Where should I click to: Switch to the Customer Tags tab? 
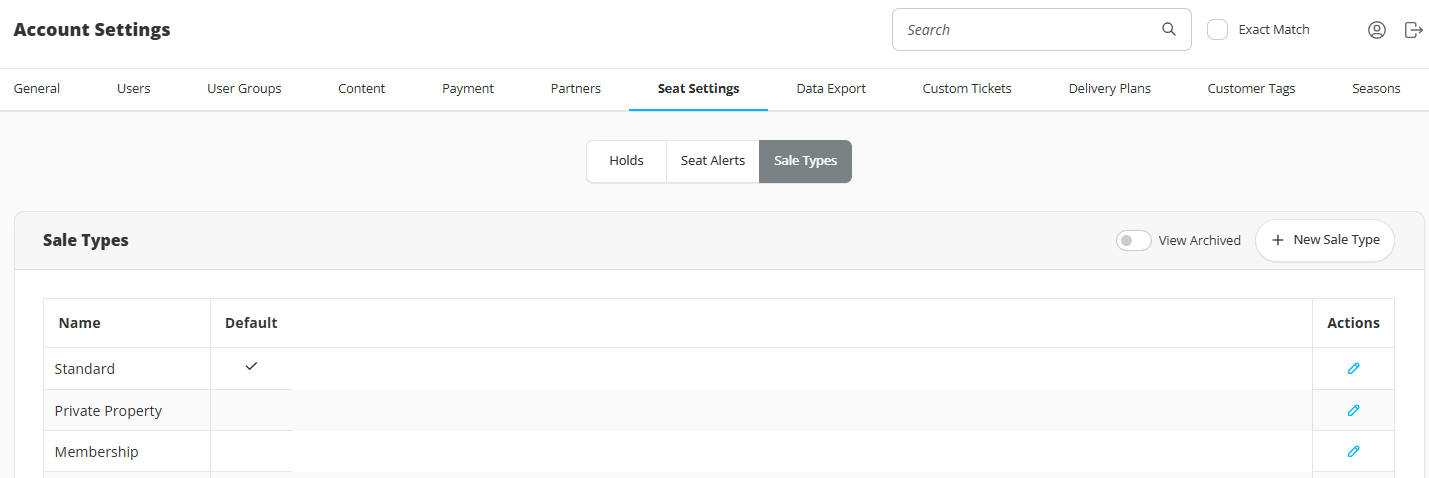[x=1251, y=88]
